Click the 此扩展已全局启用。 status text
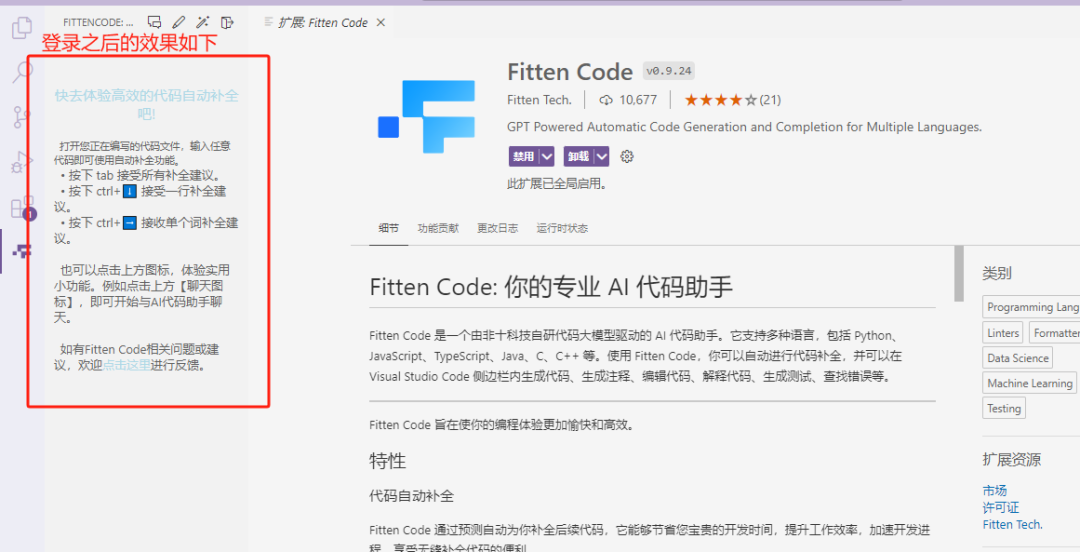 coord(557,185)
